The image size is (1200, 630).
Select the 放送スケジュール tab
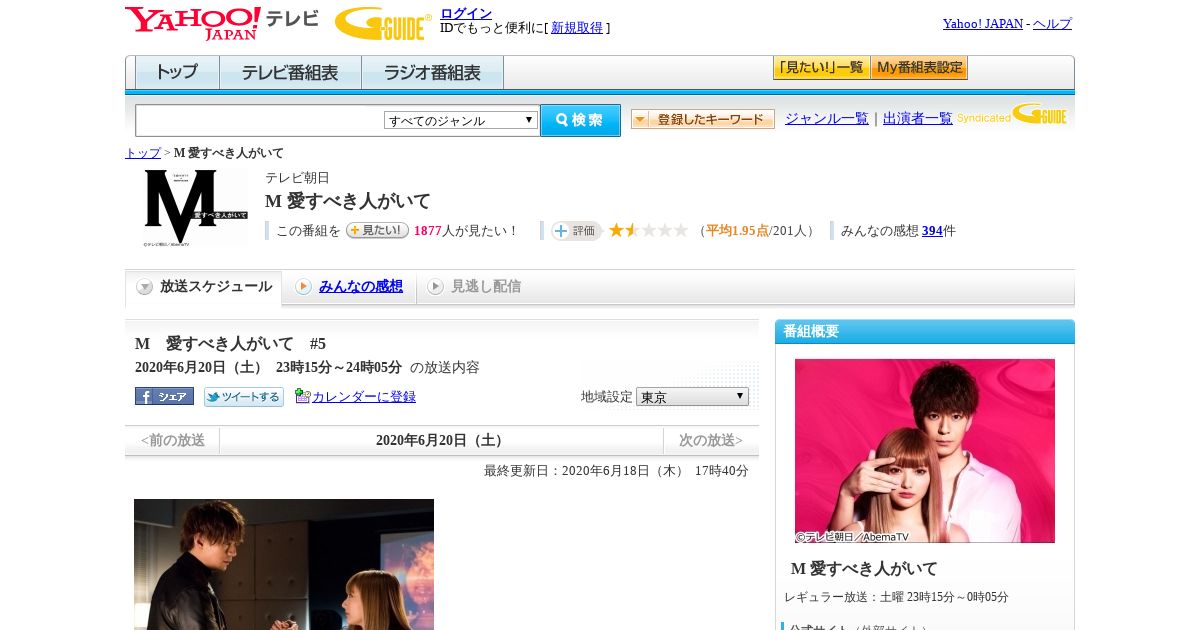(203, 287)
